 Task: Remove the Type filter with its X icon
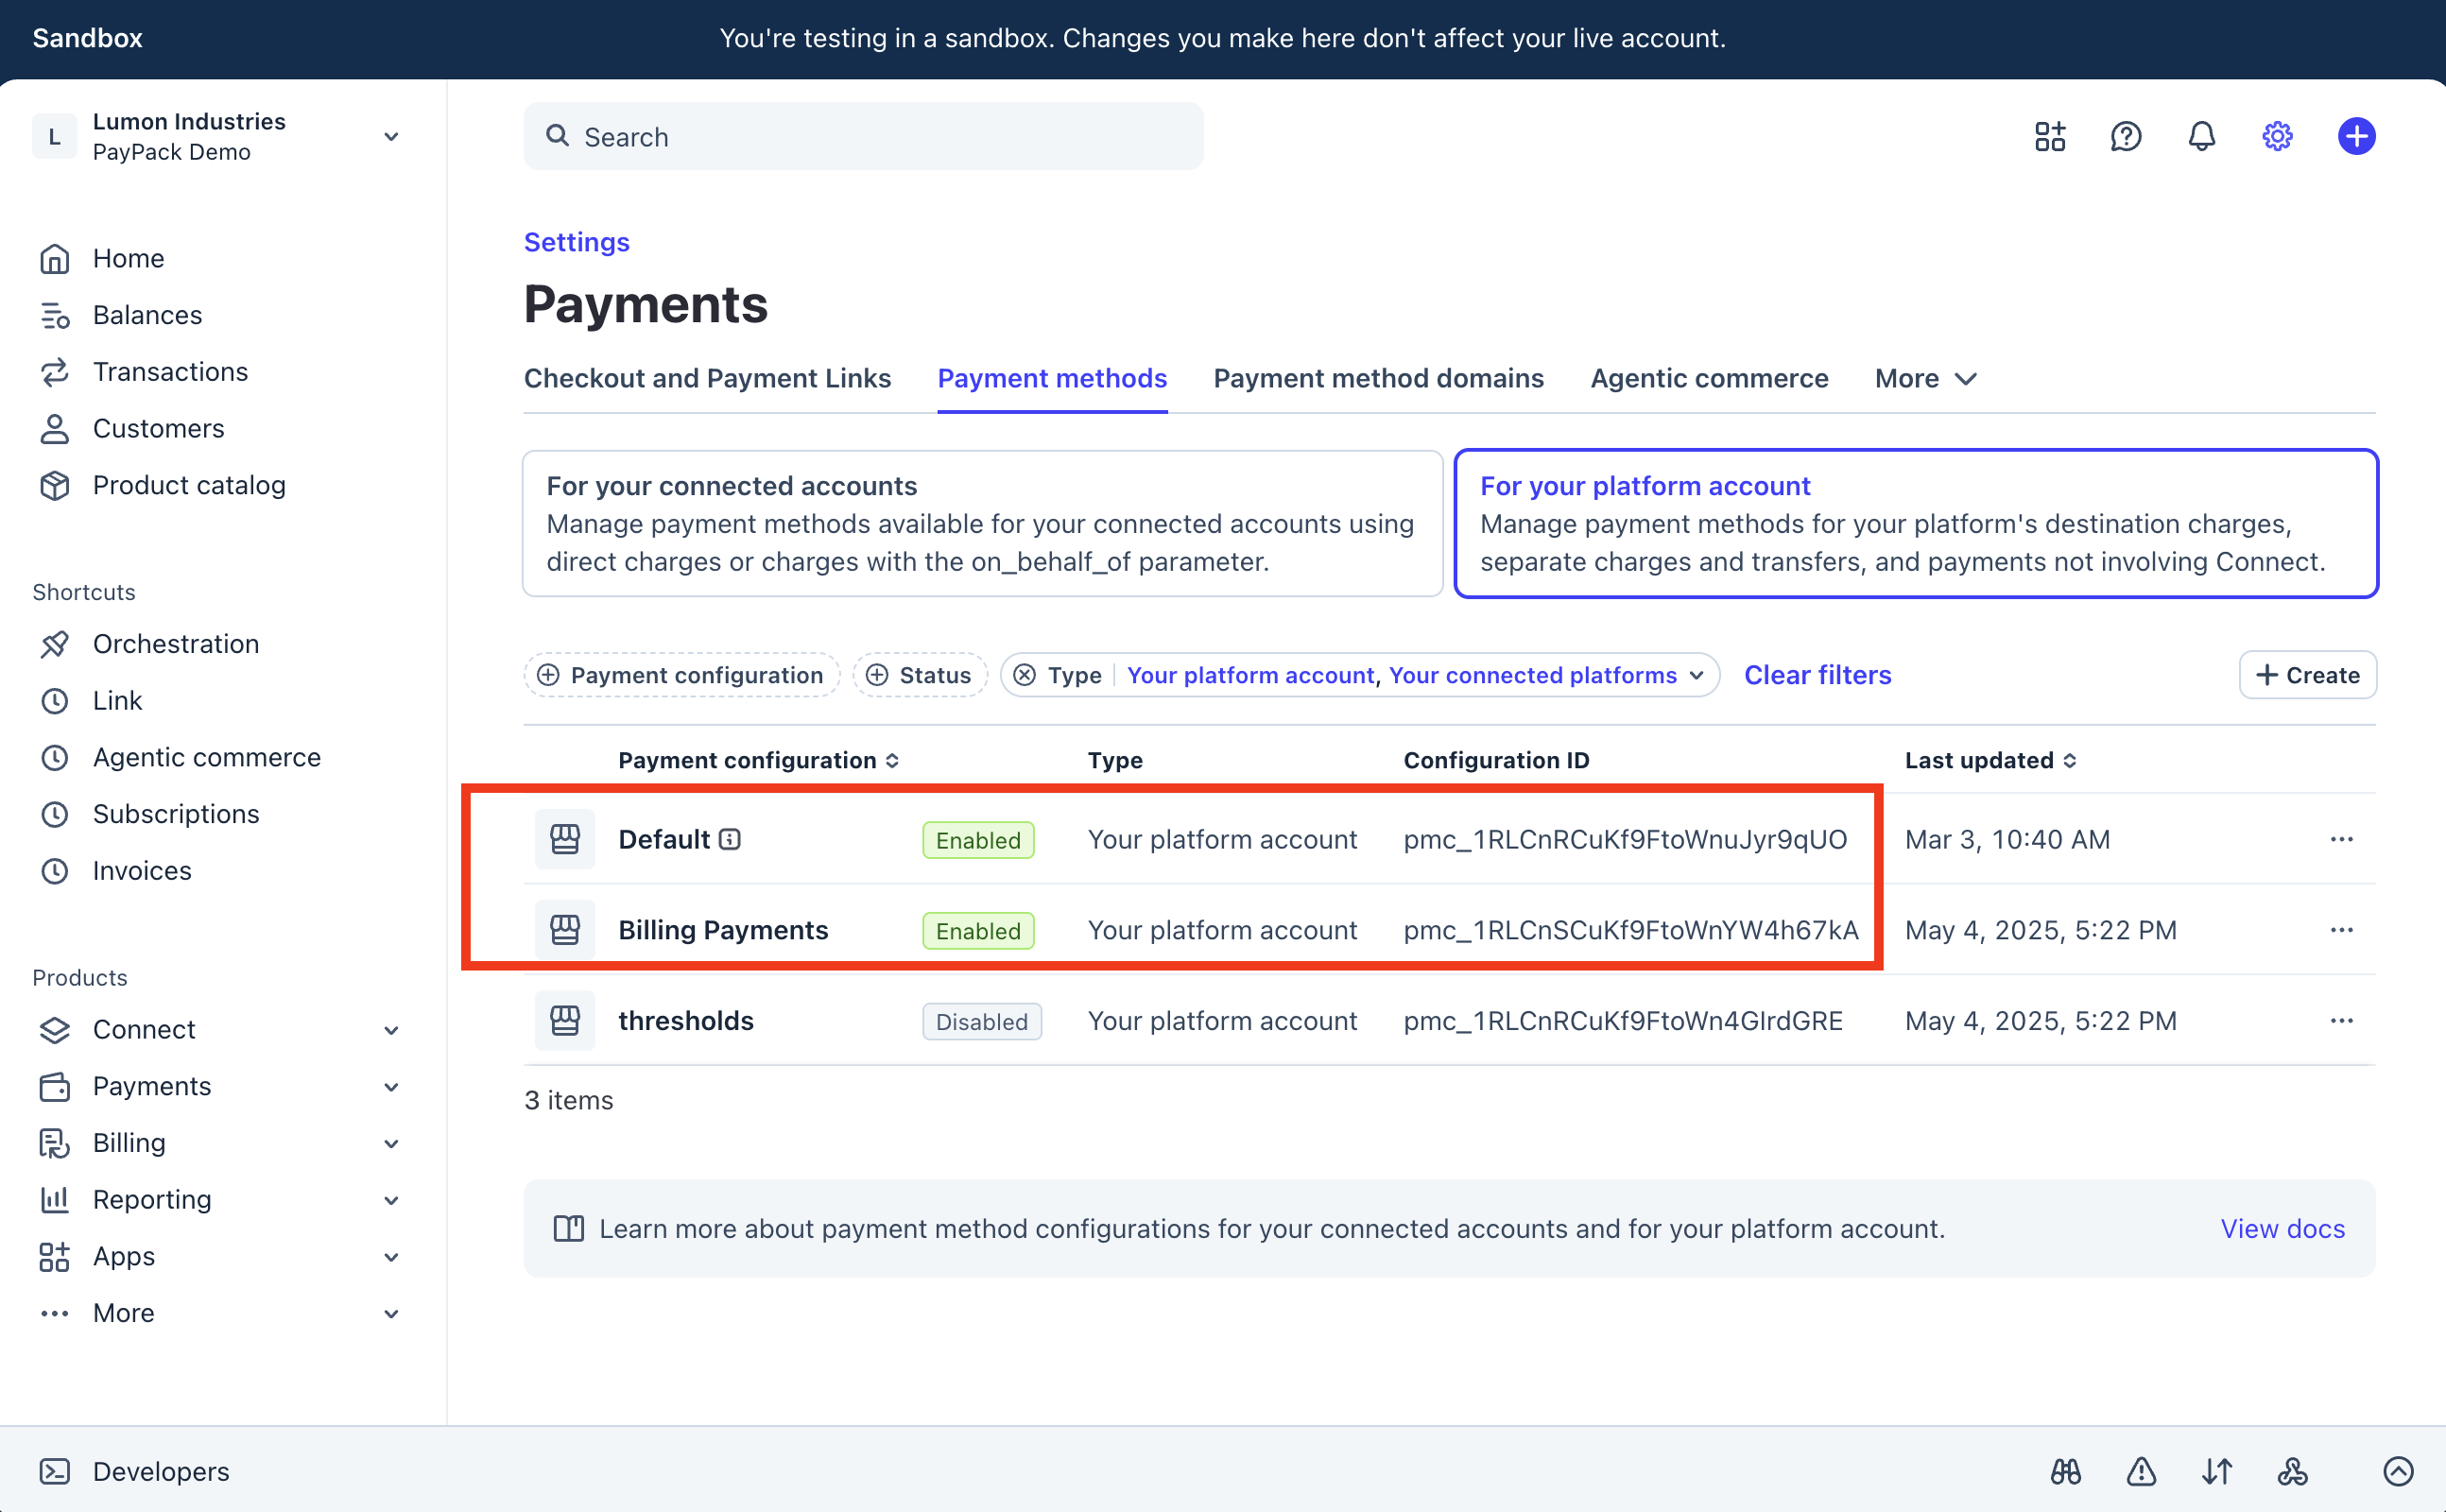tap(1024, 675)
